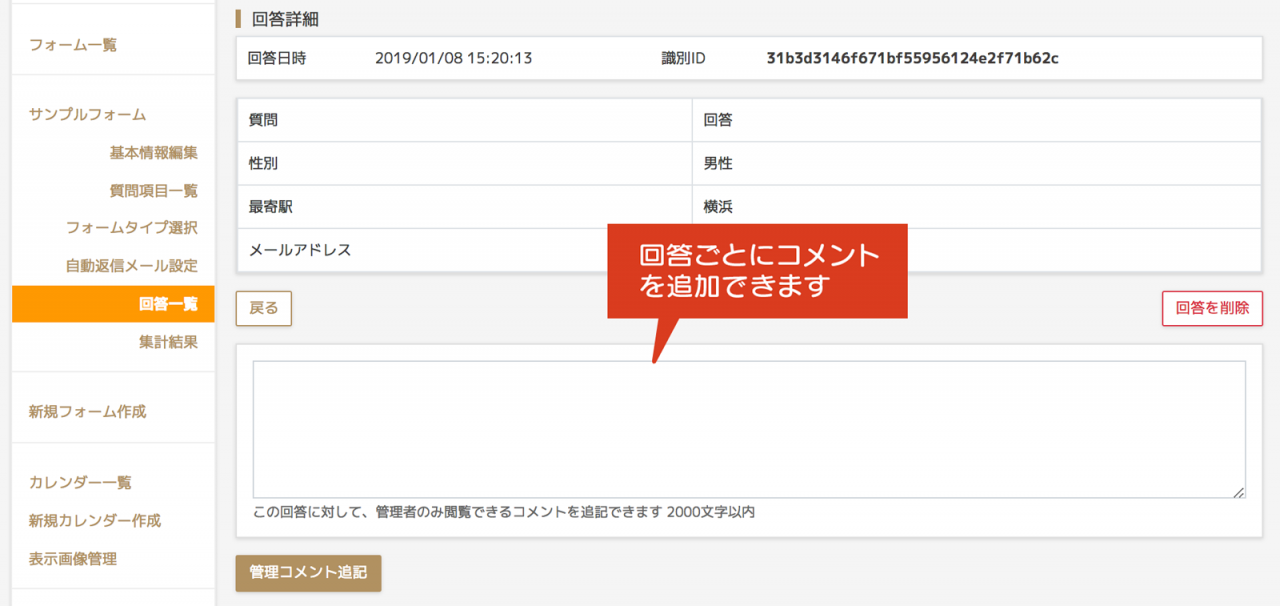The width and height of the screenshot is (1280, 606).
Task: Click the 戻る button
Action: pyautogui.click(x=264, y=308)
